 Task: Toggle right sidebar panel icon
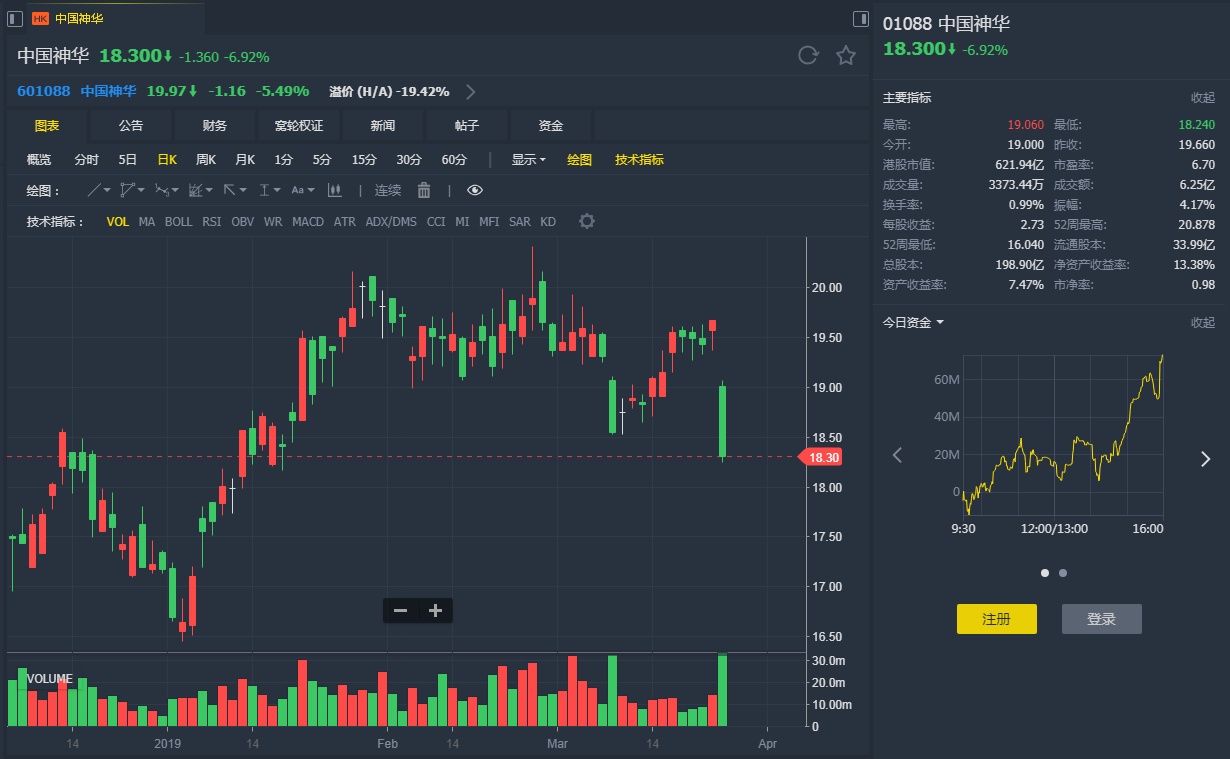pos(861,19)
